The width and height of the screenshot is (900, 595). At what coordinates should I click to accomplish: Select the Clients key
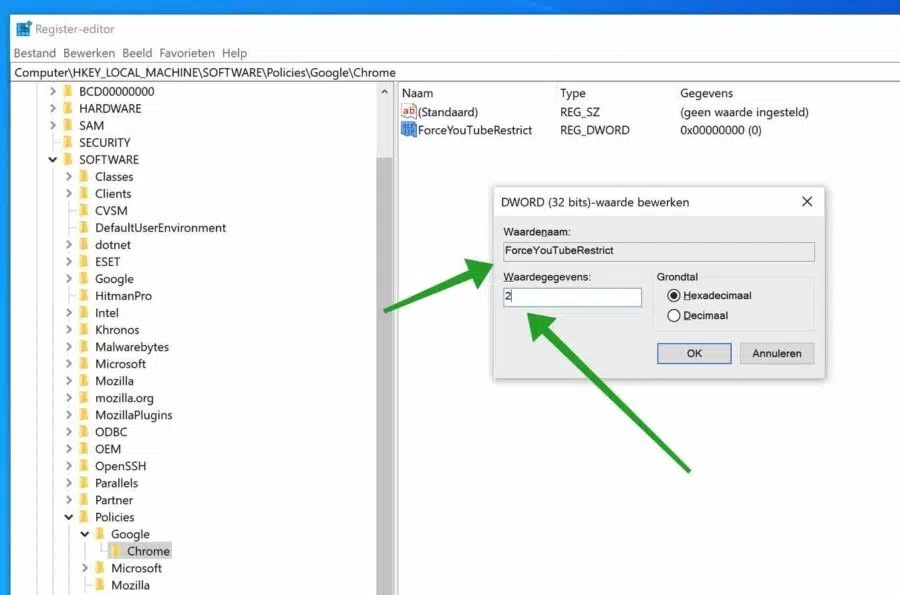click(x=113, y=193)
